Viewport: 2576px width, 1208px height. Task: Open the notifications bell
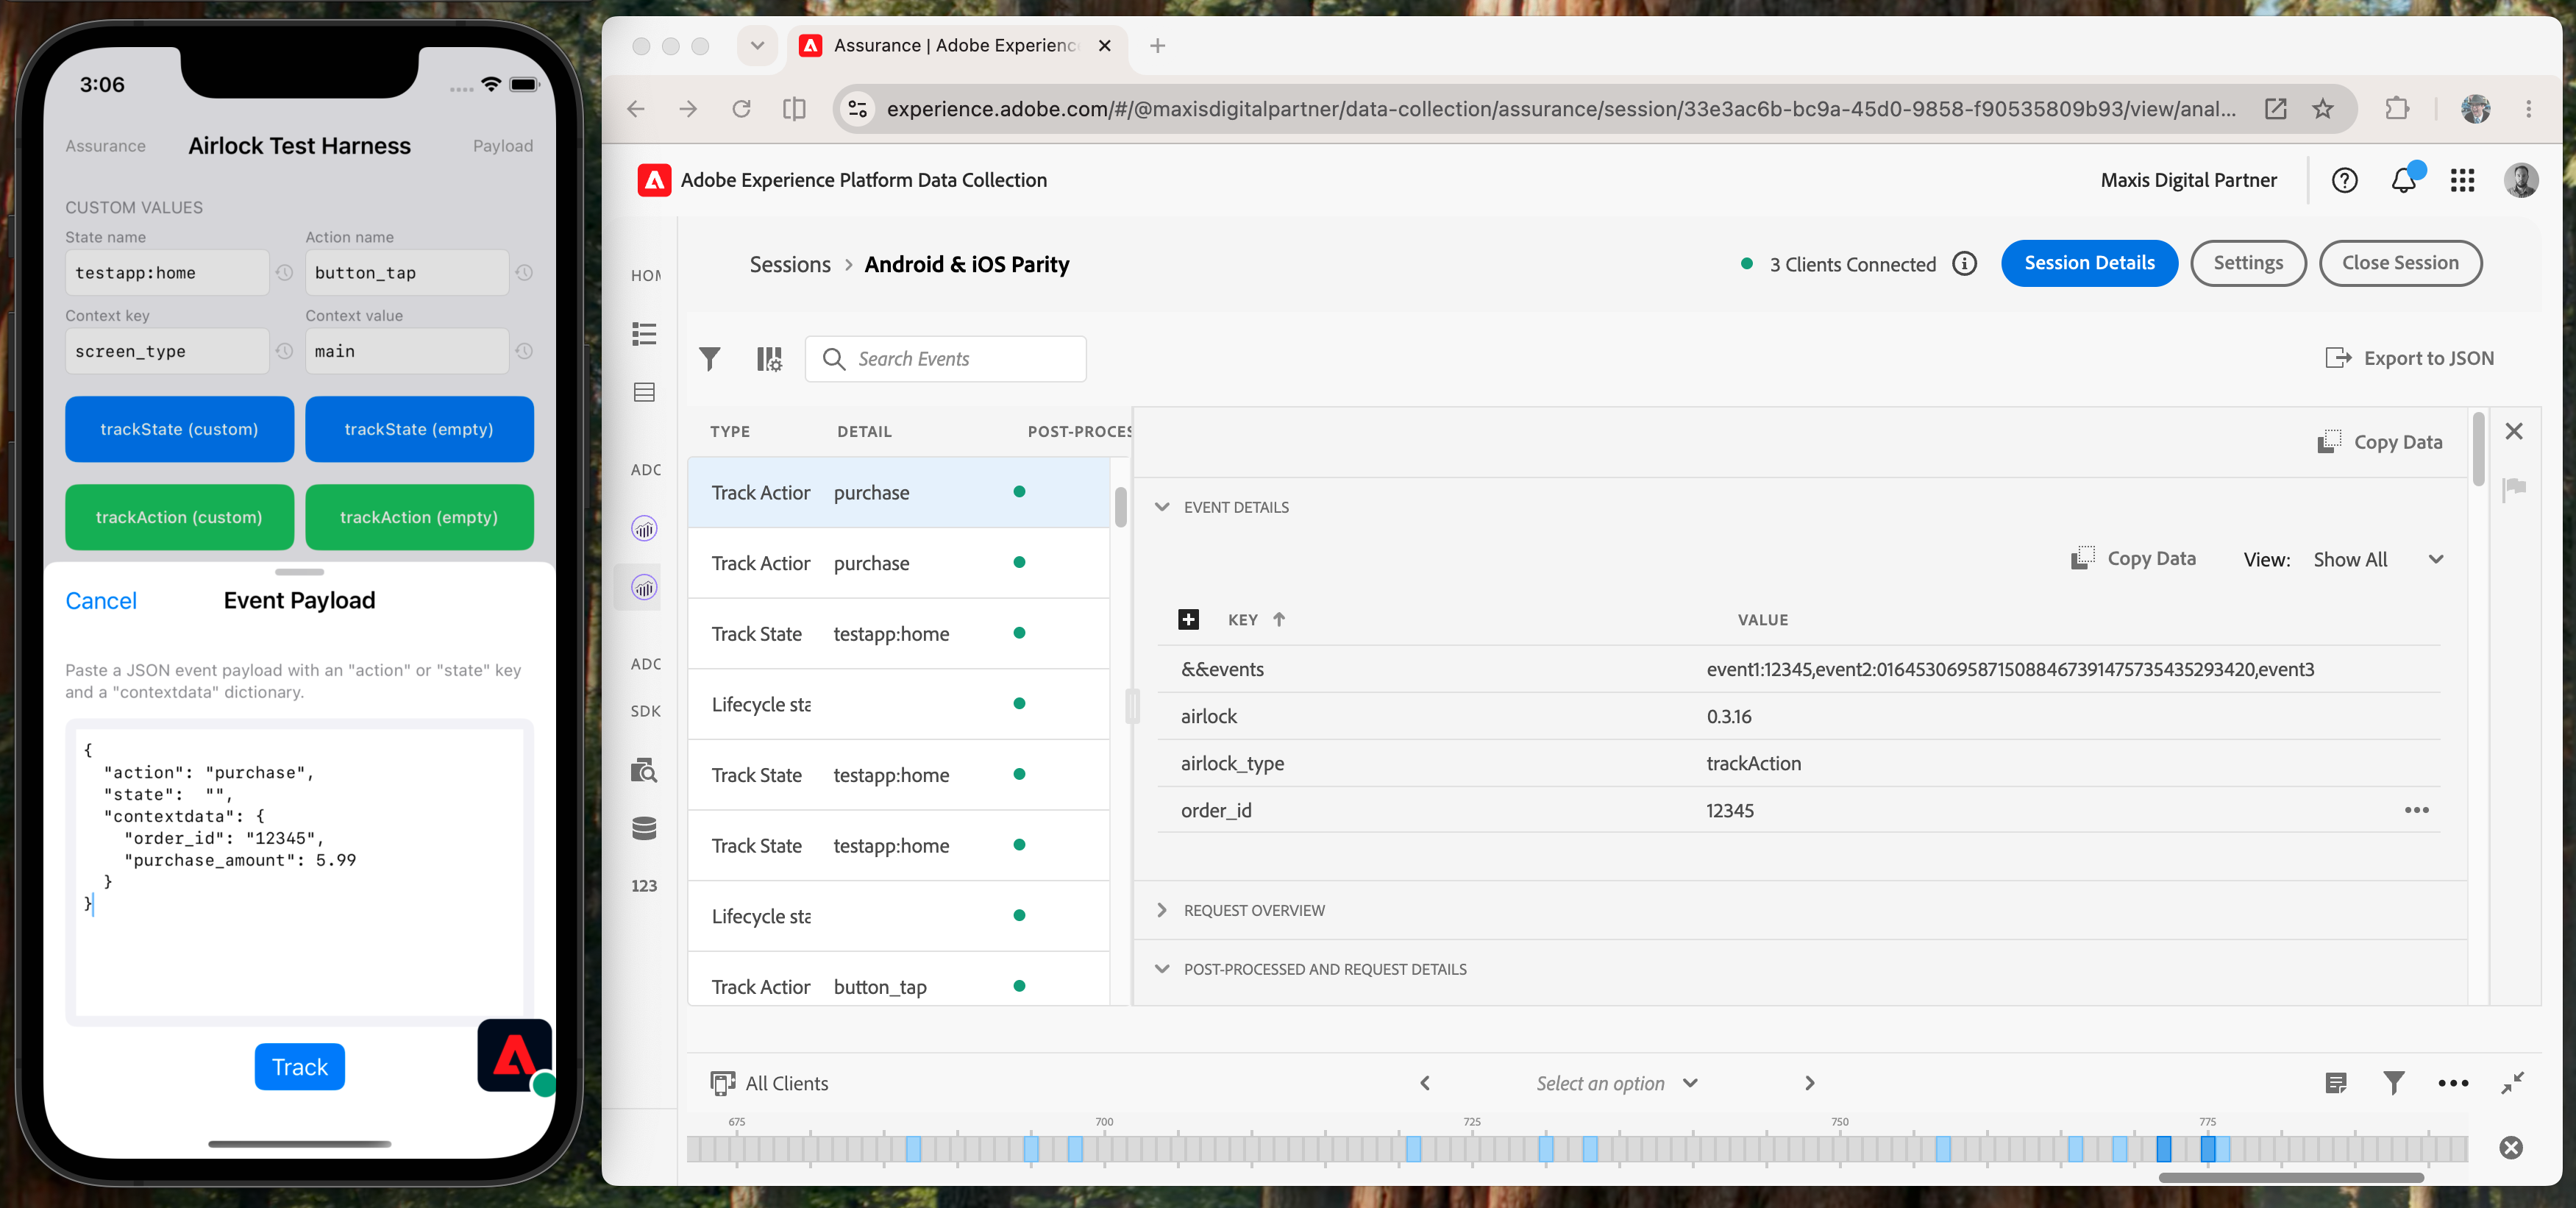(x=2404, y=180)
